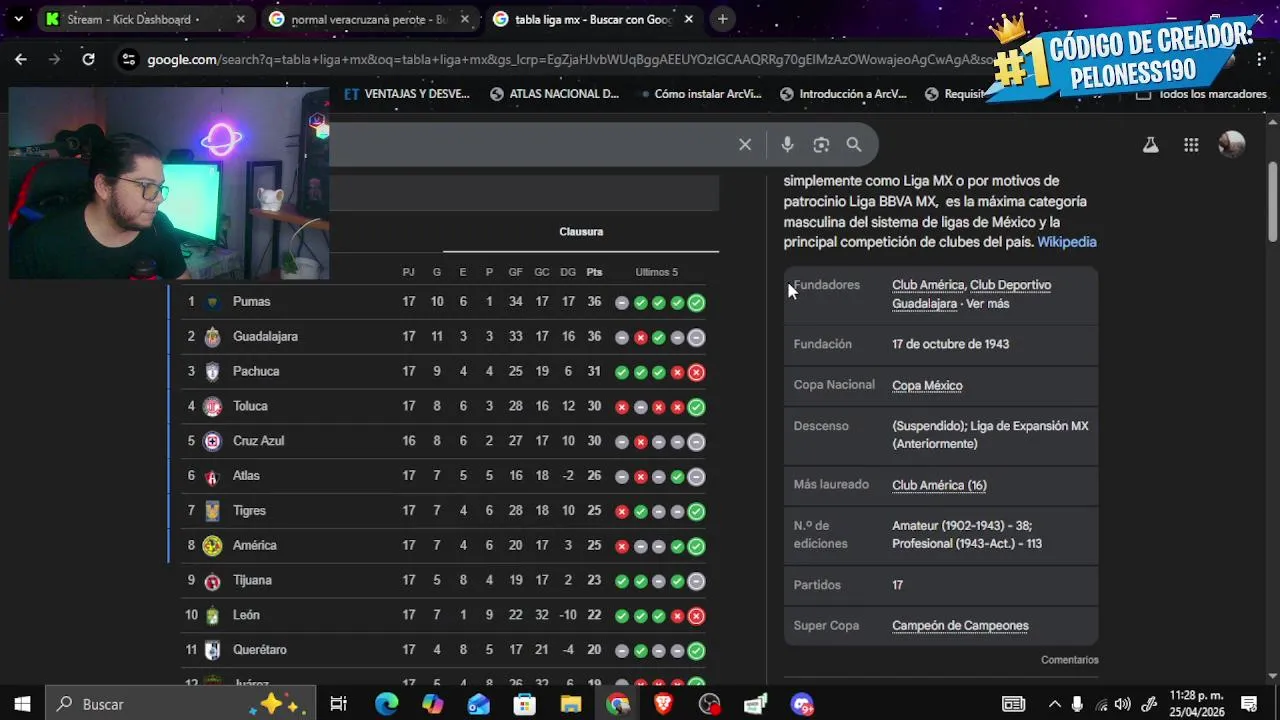This screenshot has height=720, width=1280.
Task: Open the Windows Start menu
Action: coord(22,704)
